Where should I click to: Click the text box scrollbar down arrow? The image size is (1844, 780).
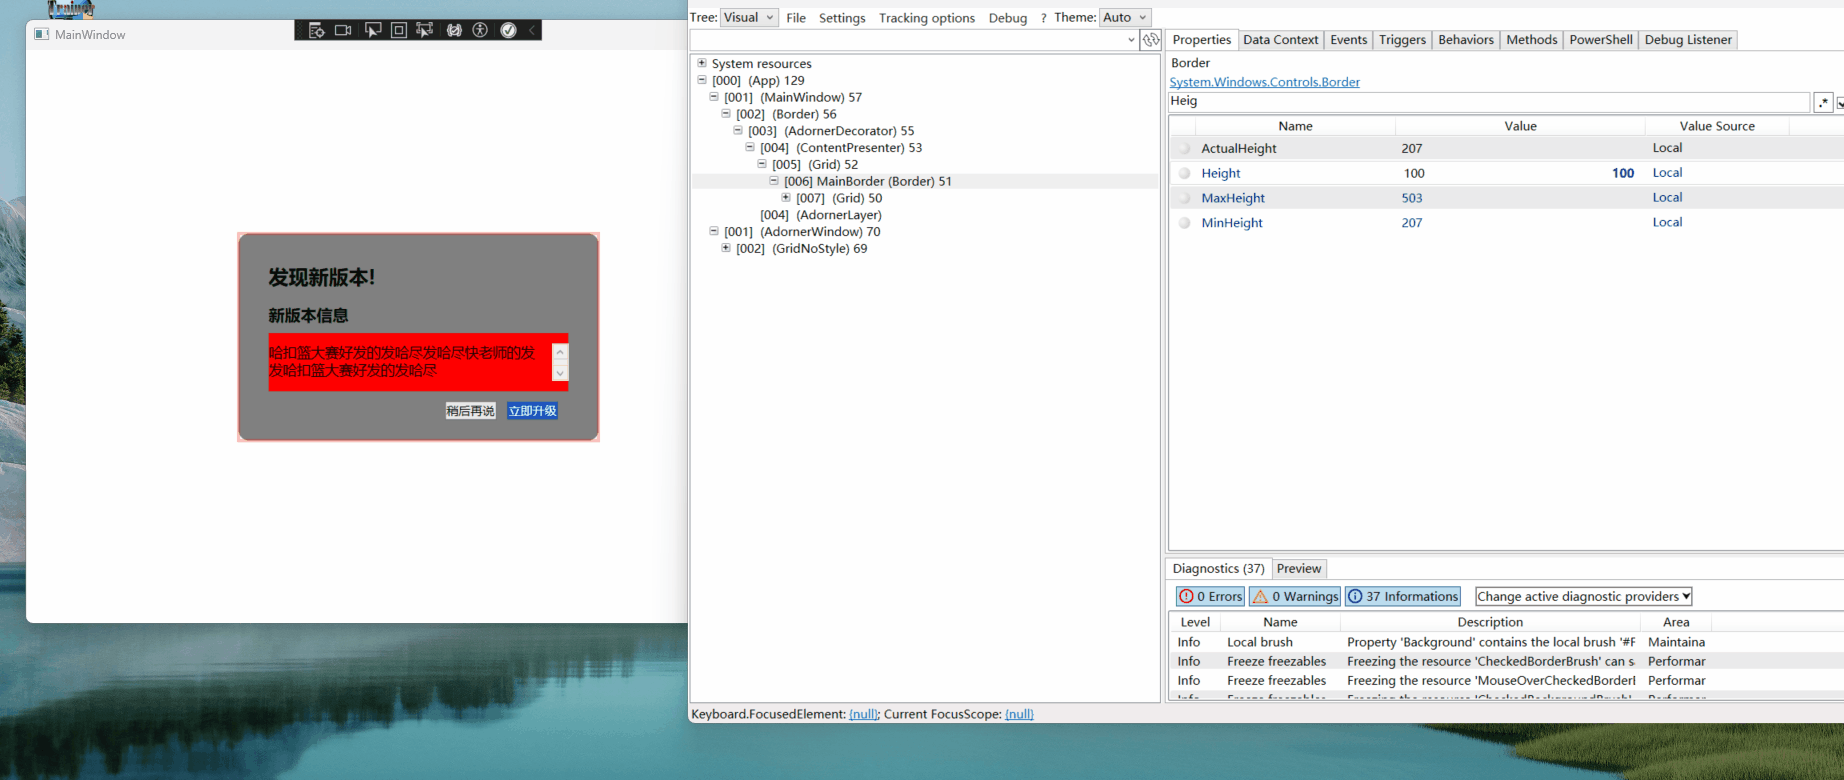click(x=560, y=373)
